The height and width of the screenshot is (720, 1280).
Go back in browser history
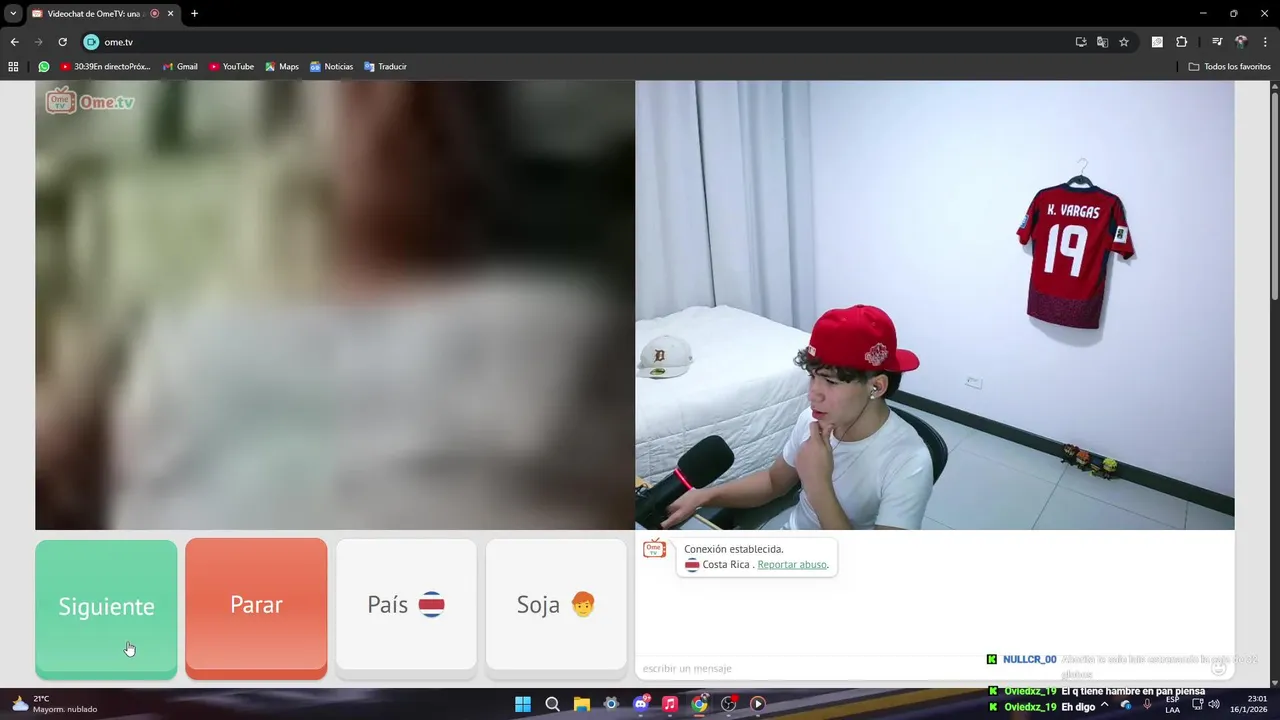pyautogui.click(x=14, y=42)
